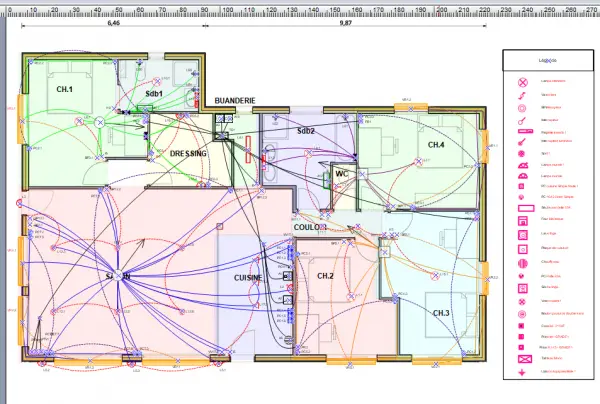
Task: Select the 9,87 dimension text
Action: [346, 23]
